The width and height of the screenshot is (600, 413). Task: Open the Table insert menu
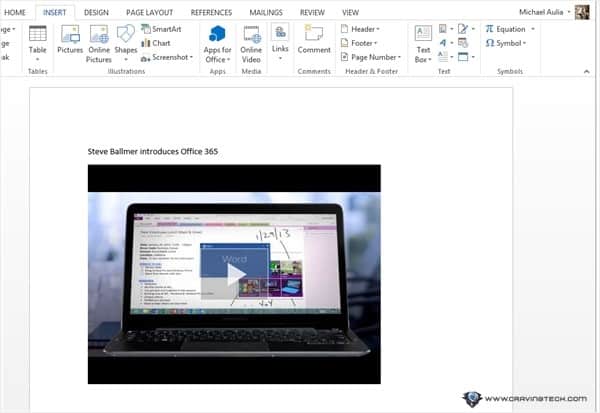[38, 43]
